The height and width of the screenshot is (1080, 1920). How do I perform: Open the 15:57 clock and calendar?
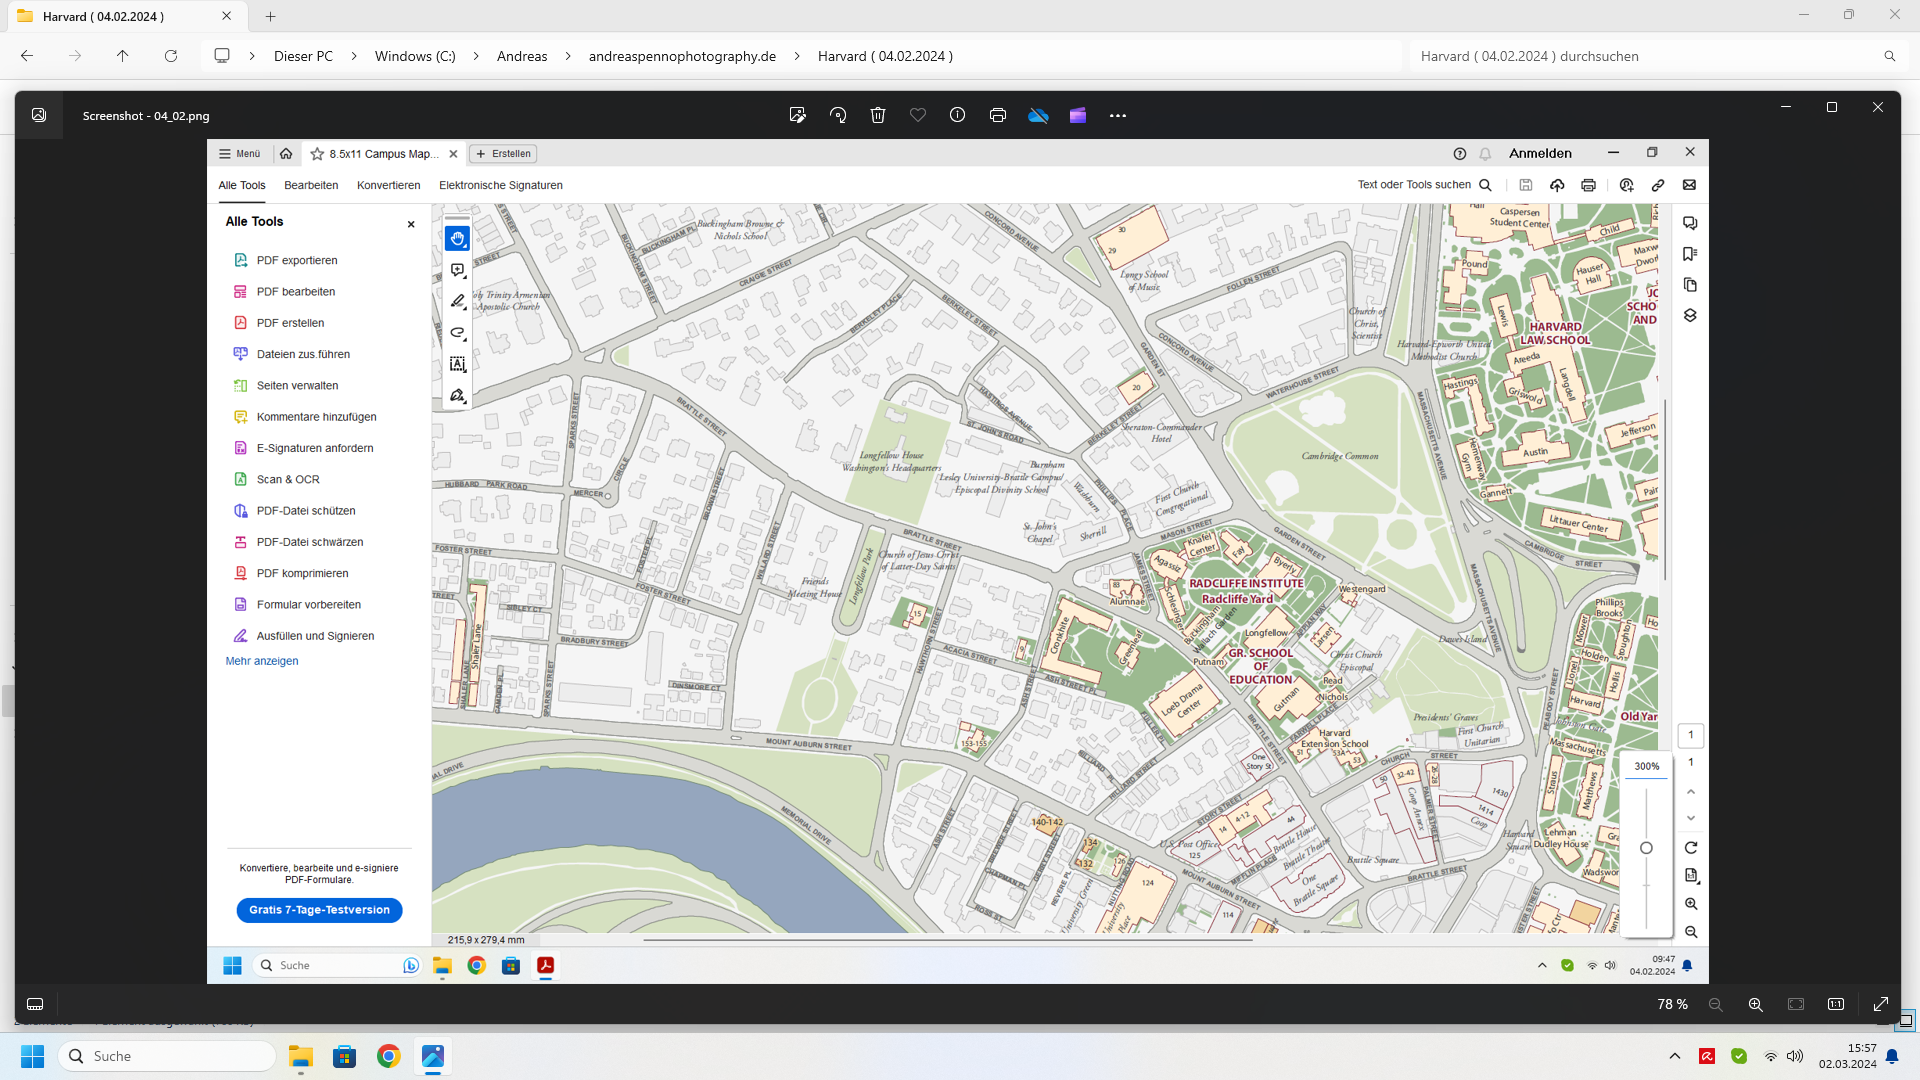pos(1847,1056)
